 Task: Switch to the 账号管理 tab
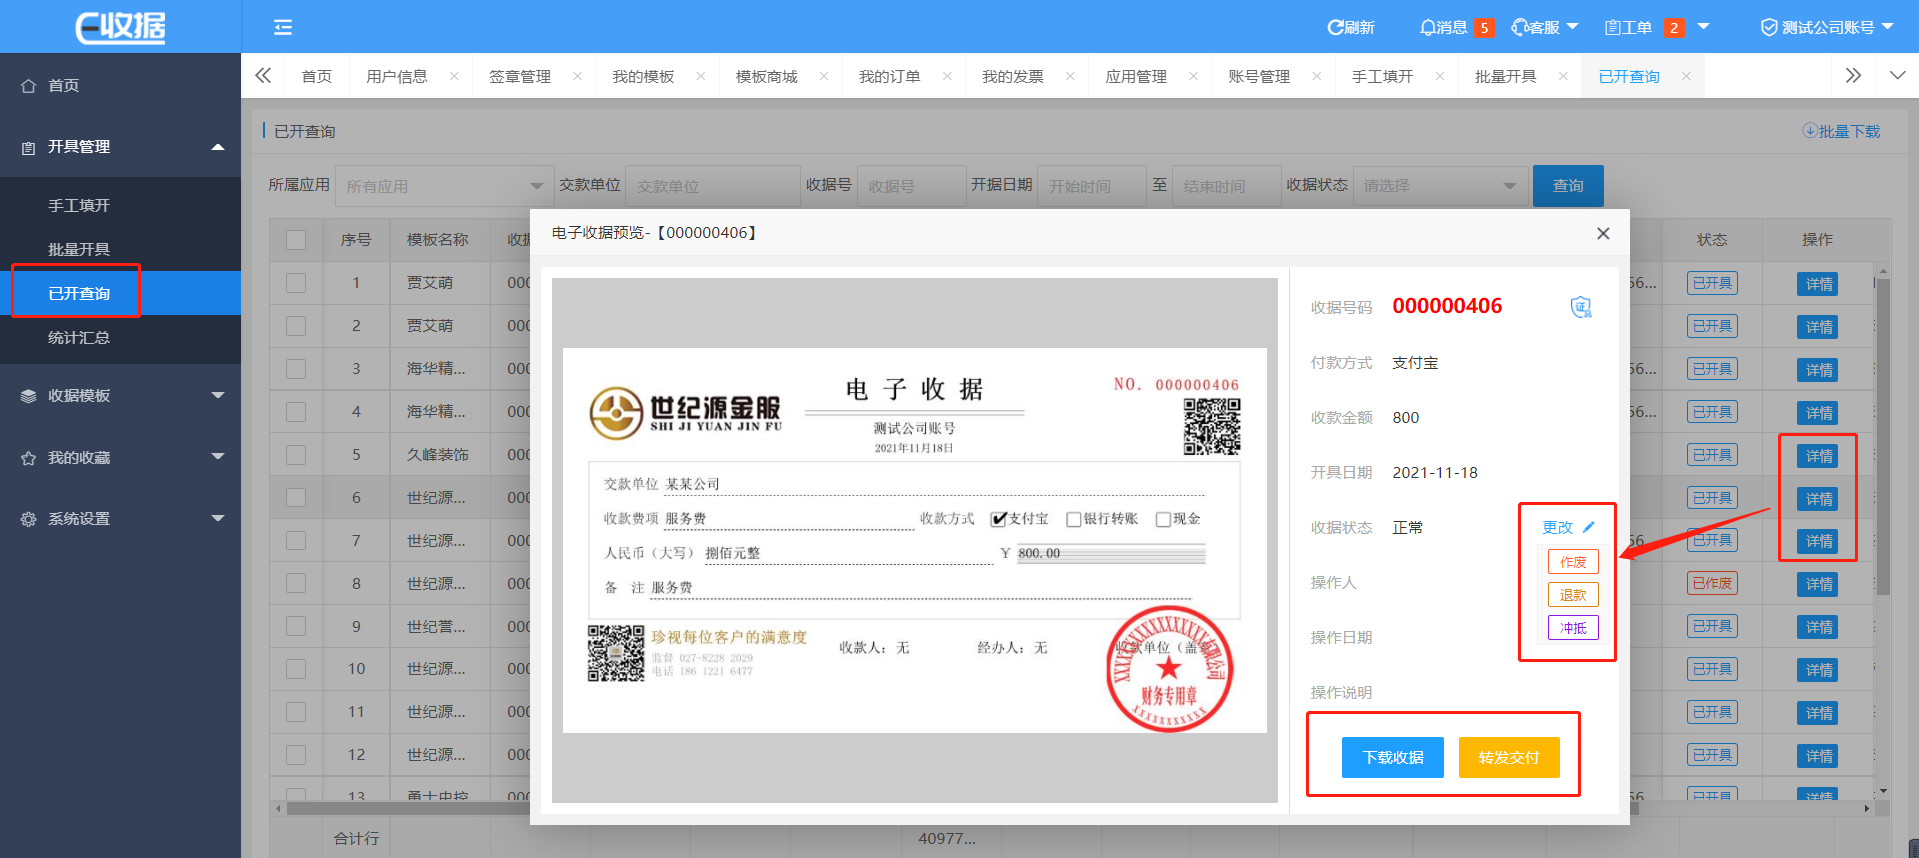[x=1259, y=76]
